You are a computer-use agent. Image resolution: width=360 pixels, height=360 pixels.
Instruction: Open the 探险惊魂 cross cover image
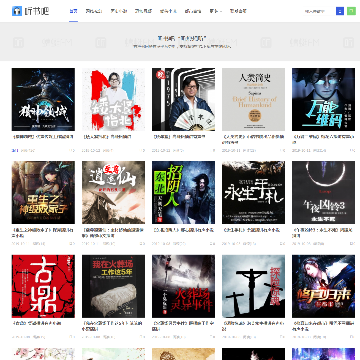coord(253,286)
